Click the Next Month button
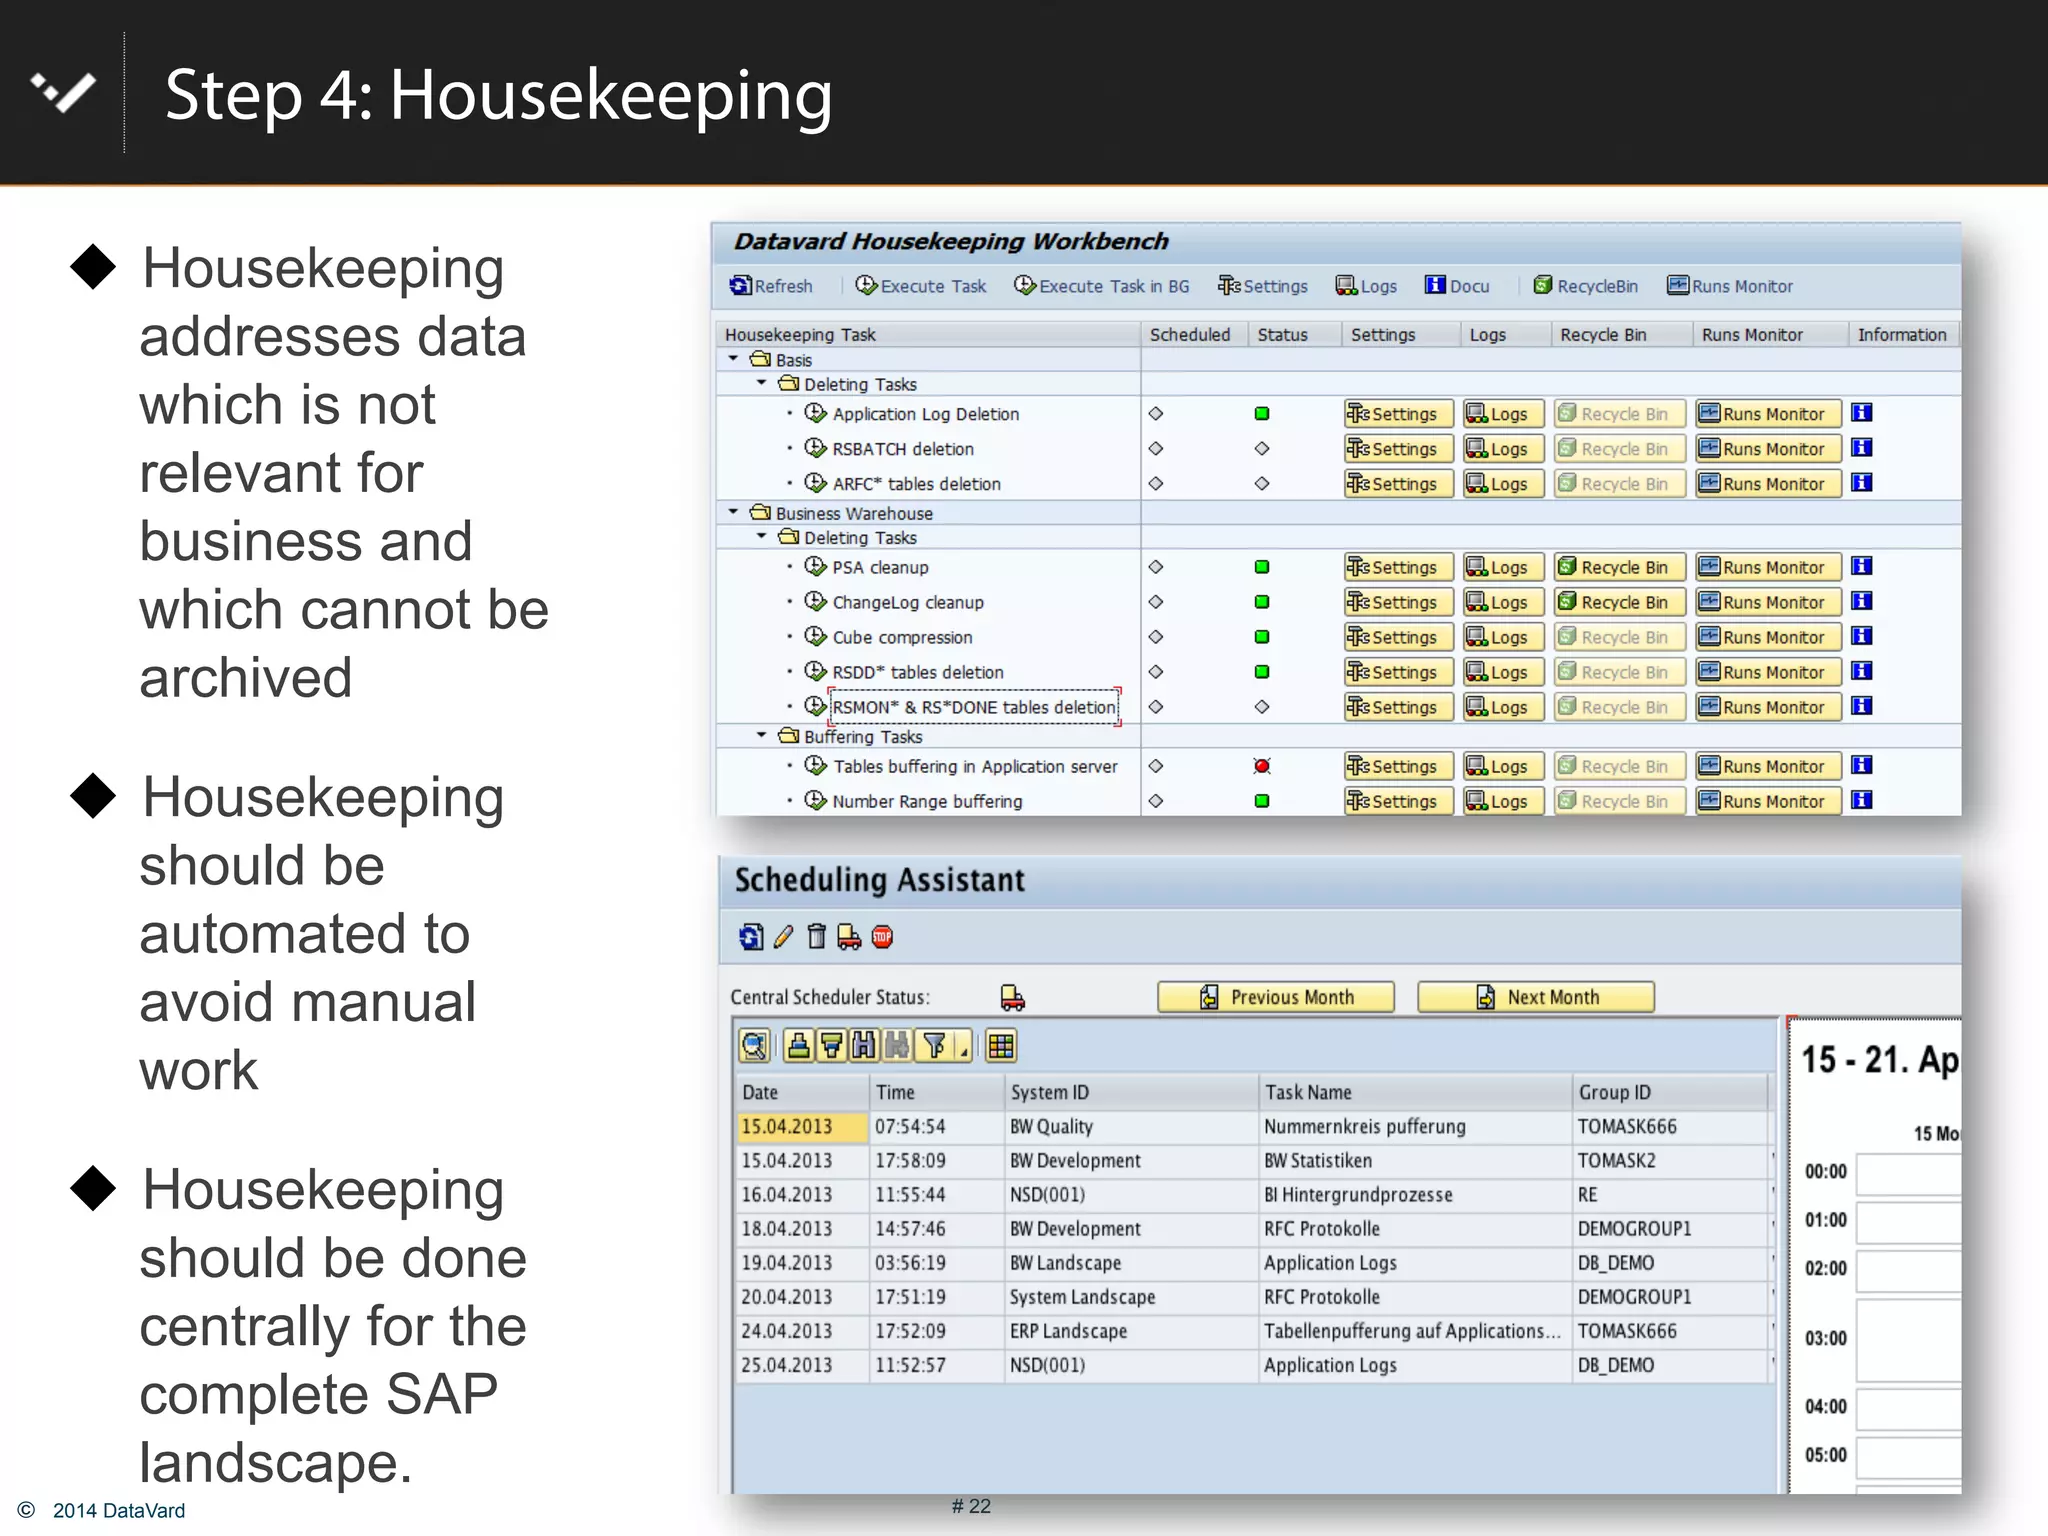Image resolution: width=2048 pixels, height=1536 pixels. pyautogui.click(x=1536, y=997)
